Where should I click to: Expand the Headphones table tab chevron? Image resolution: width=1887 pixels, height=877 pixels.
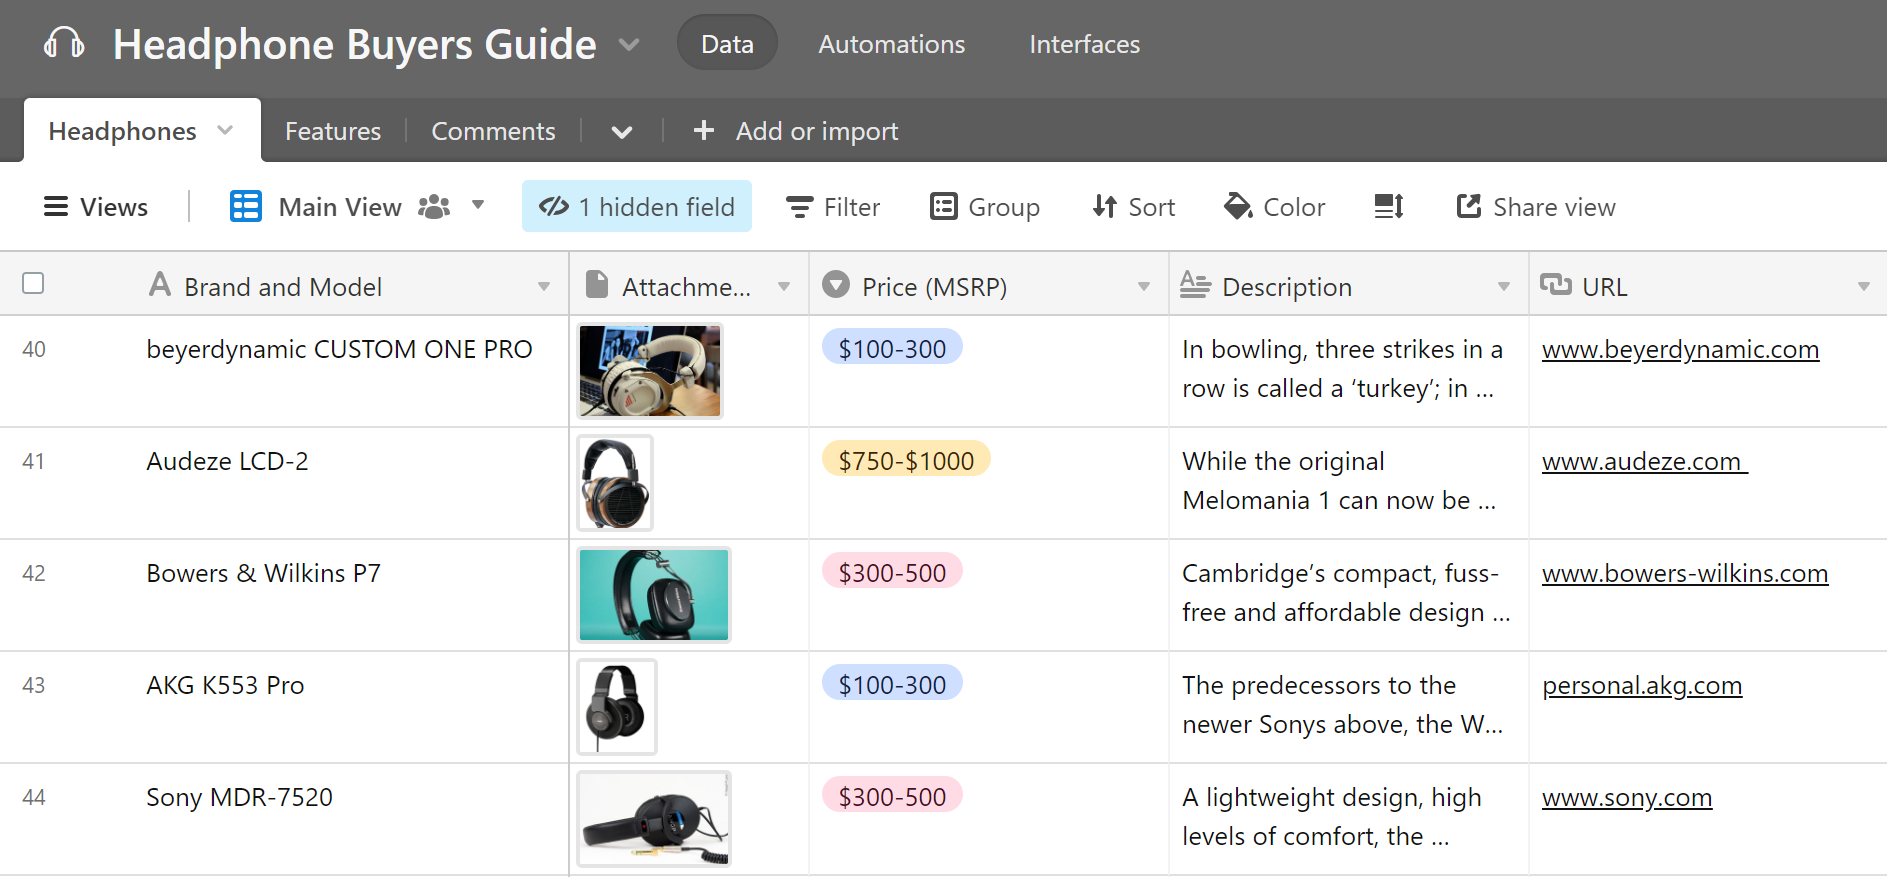point(226,130)
